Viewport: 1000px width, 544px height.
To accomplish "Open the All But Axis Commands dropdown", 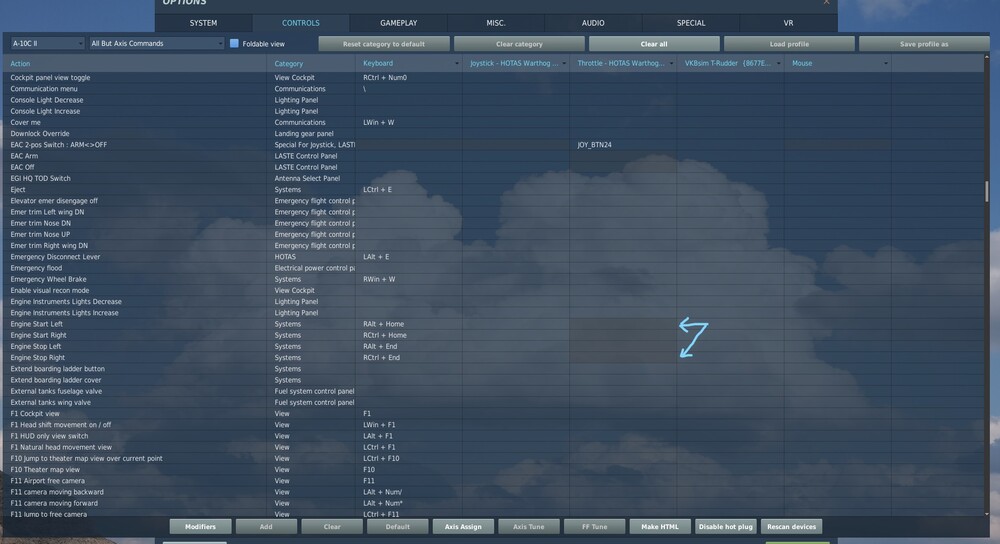I will [156, 43].
